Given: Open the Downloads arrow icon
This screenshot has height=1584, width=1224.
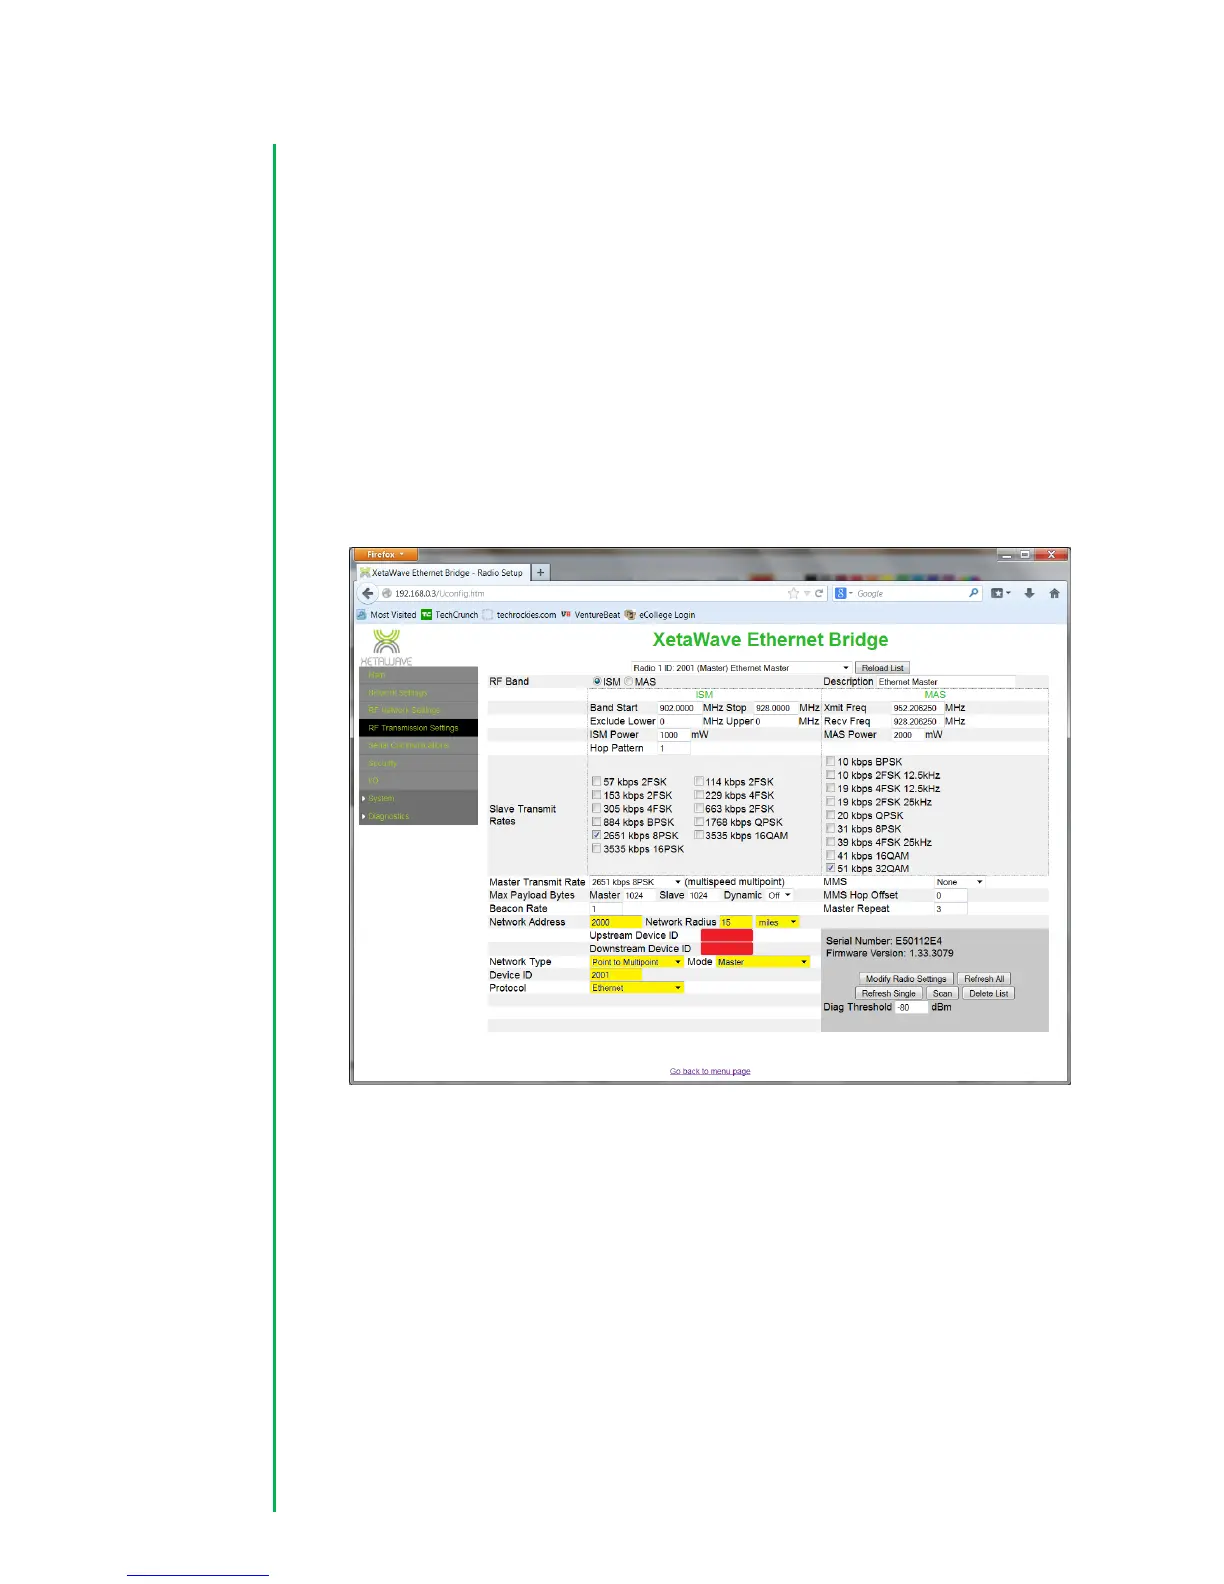Looking at the screenshot, I should pyautogui.click(x=1029, y=593).
